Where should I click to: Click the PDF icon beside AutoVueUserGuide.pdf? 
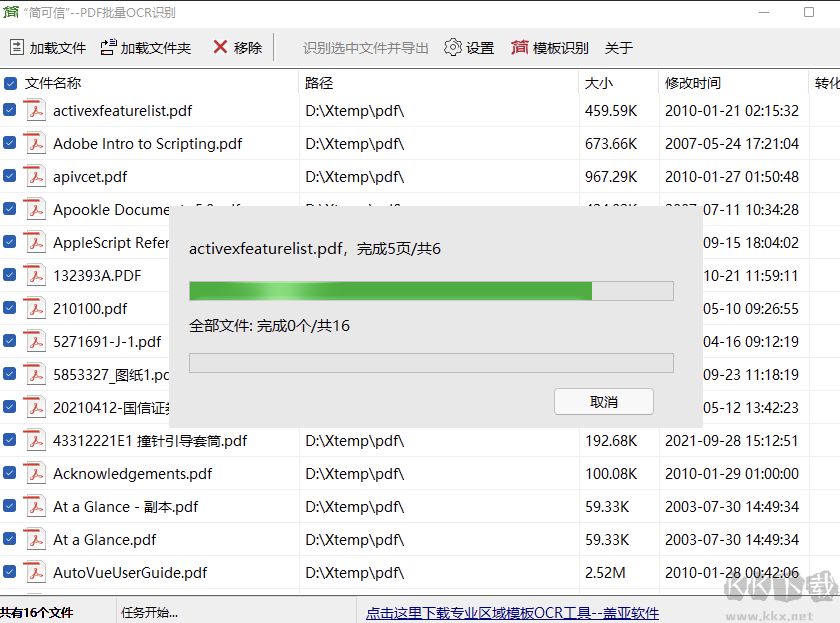coord(34,572)
